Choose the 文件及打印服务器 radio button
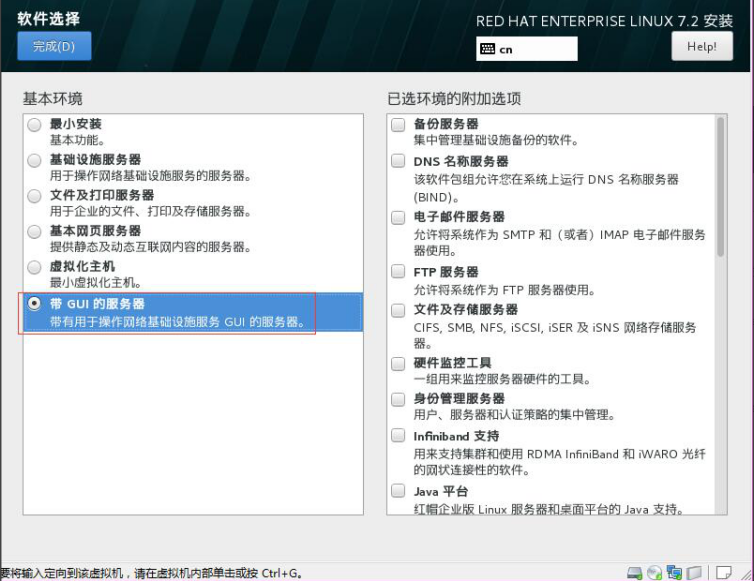Screen dimensions: 754x581 point(34,196)
